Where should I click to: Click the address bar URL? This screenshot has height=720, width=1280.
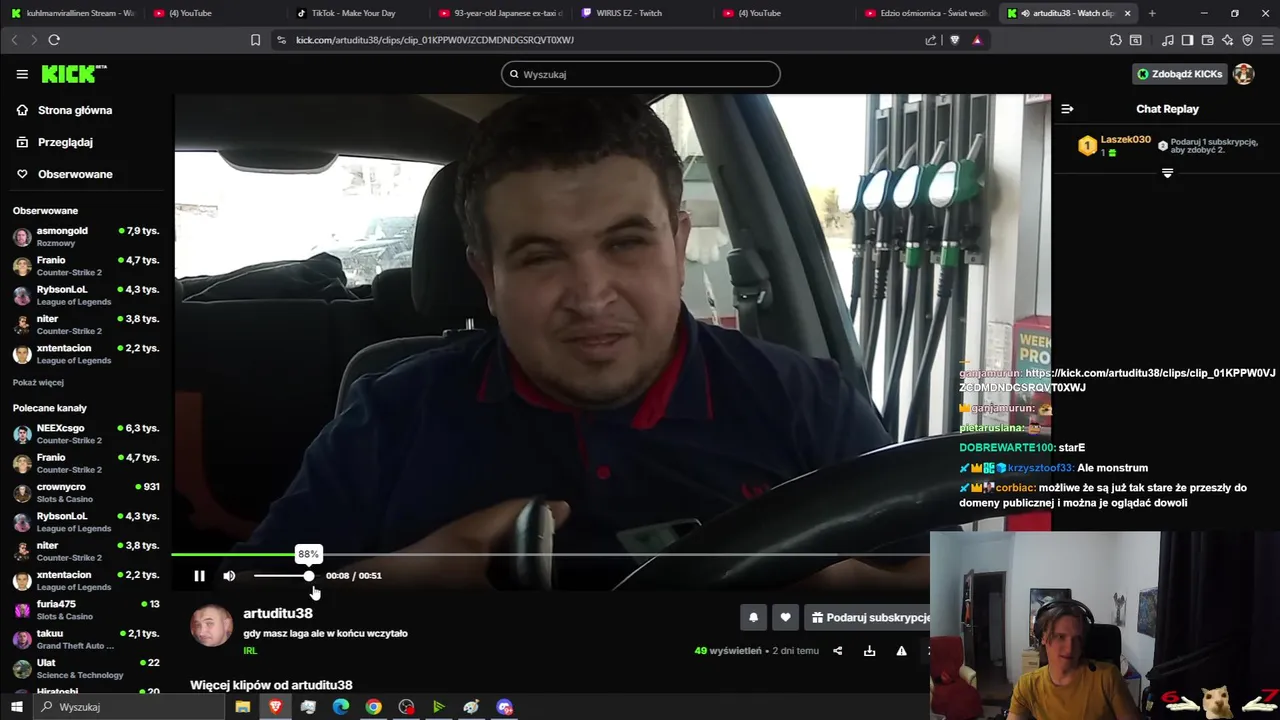(x=435, y=40)
